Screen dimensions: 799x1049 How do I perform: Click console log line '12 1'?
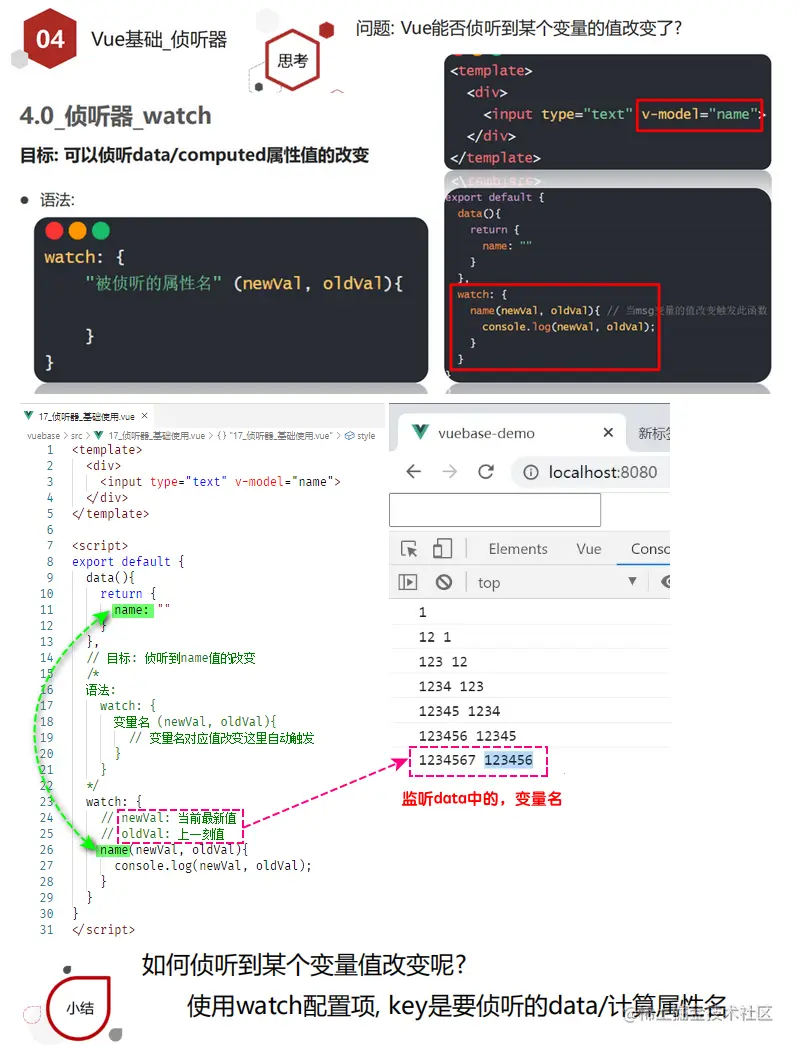click(435, 637)
